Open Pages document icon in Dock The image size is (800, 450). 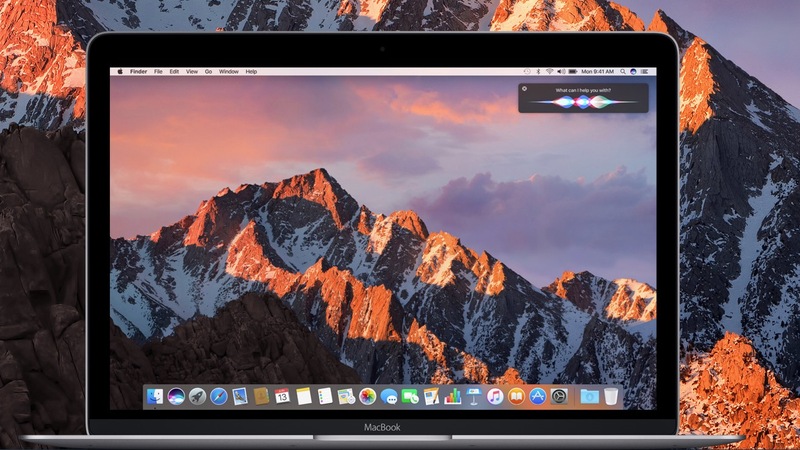click(x=431, y=396)
